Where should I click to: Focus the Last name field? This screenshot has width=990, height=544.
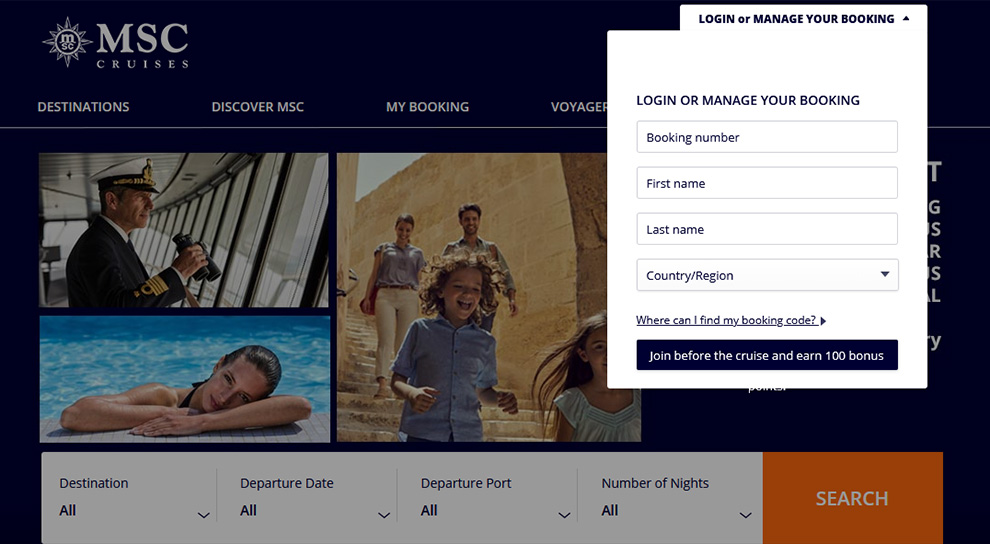point(766,229)
